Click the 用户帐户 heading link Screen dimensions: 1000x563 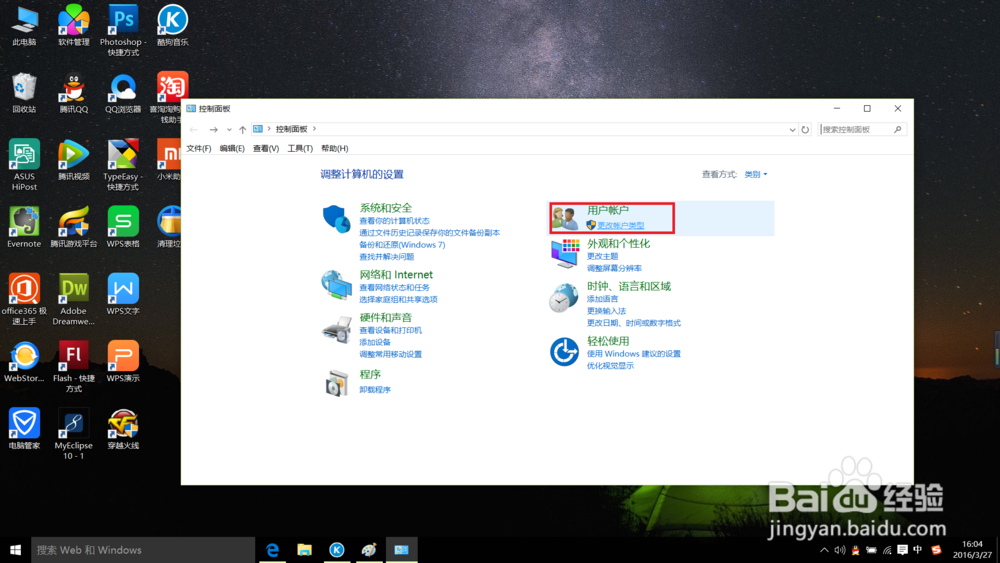pos(608,210)
